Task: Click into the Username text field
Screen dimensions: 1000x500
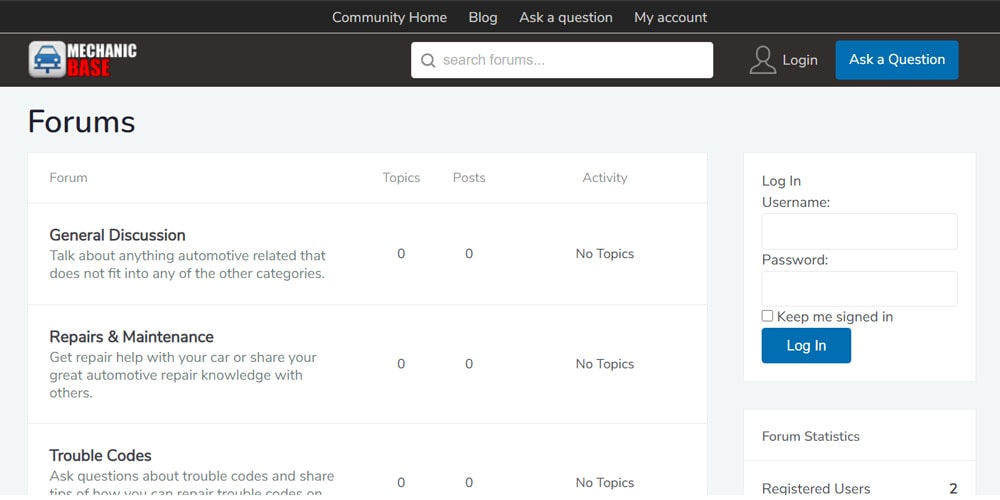Action: (x=859, y=231)
